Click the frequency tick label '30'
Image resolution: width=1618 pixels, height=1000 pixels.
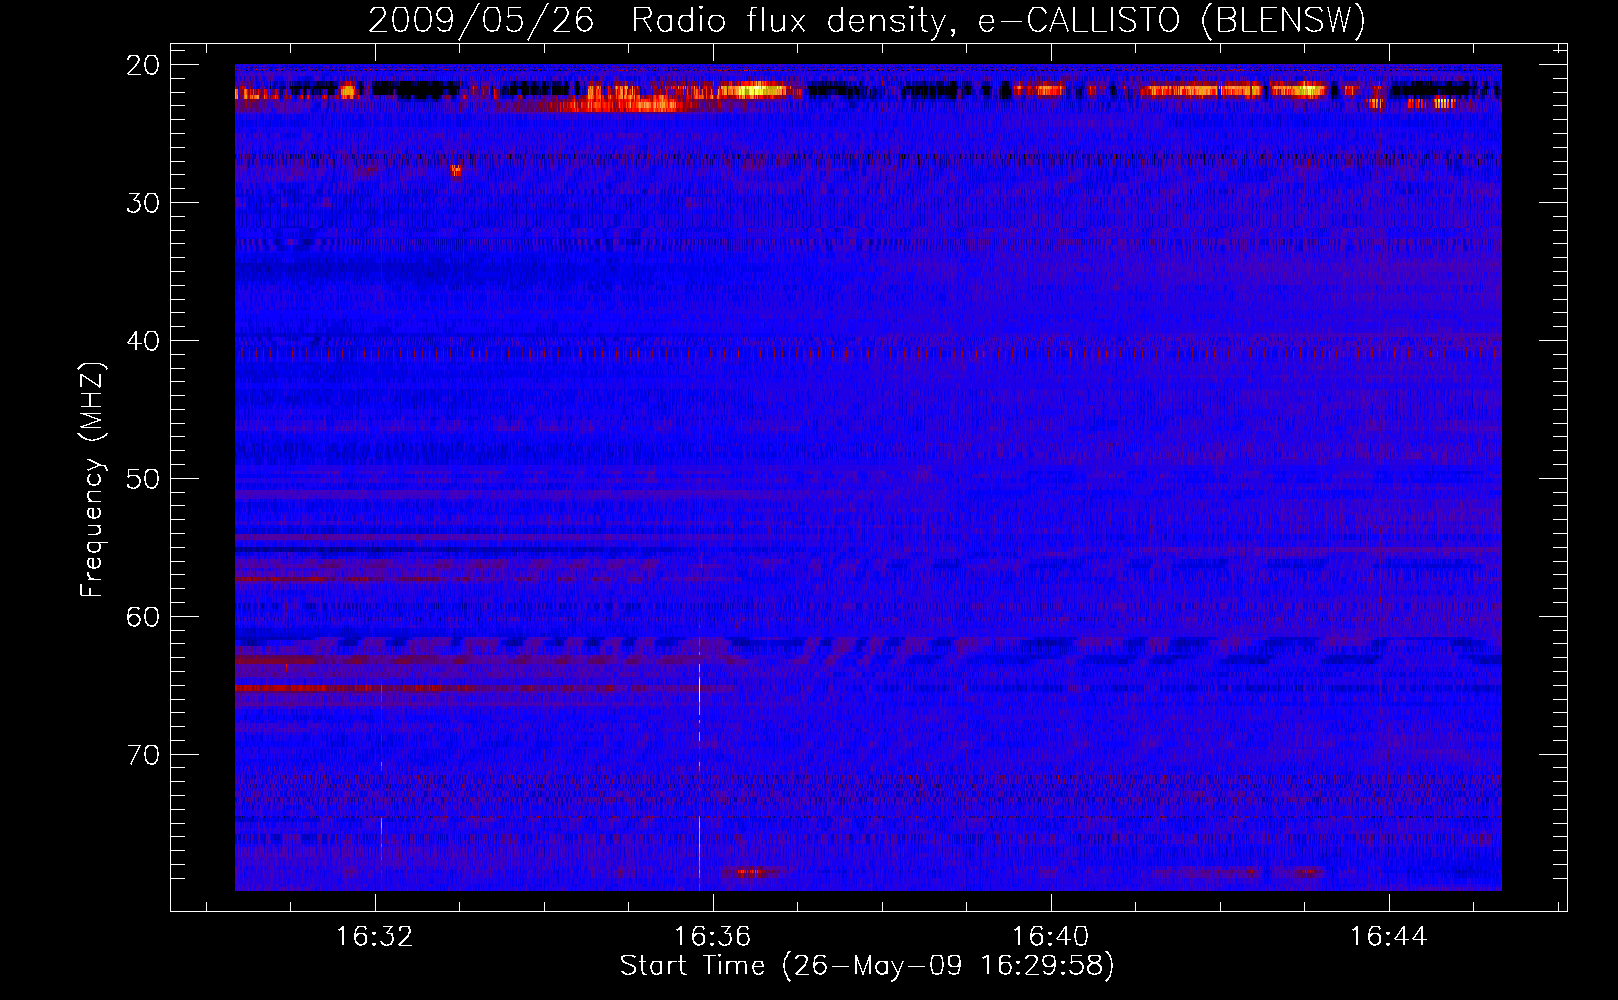pos(145,203)
